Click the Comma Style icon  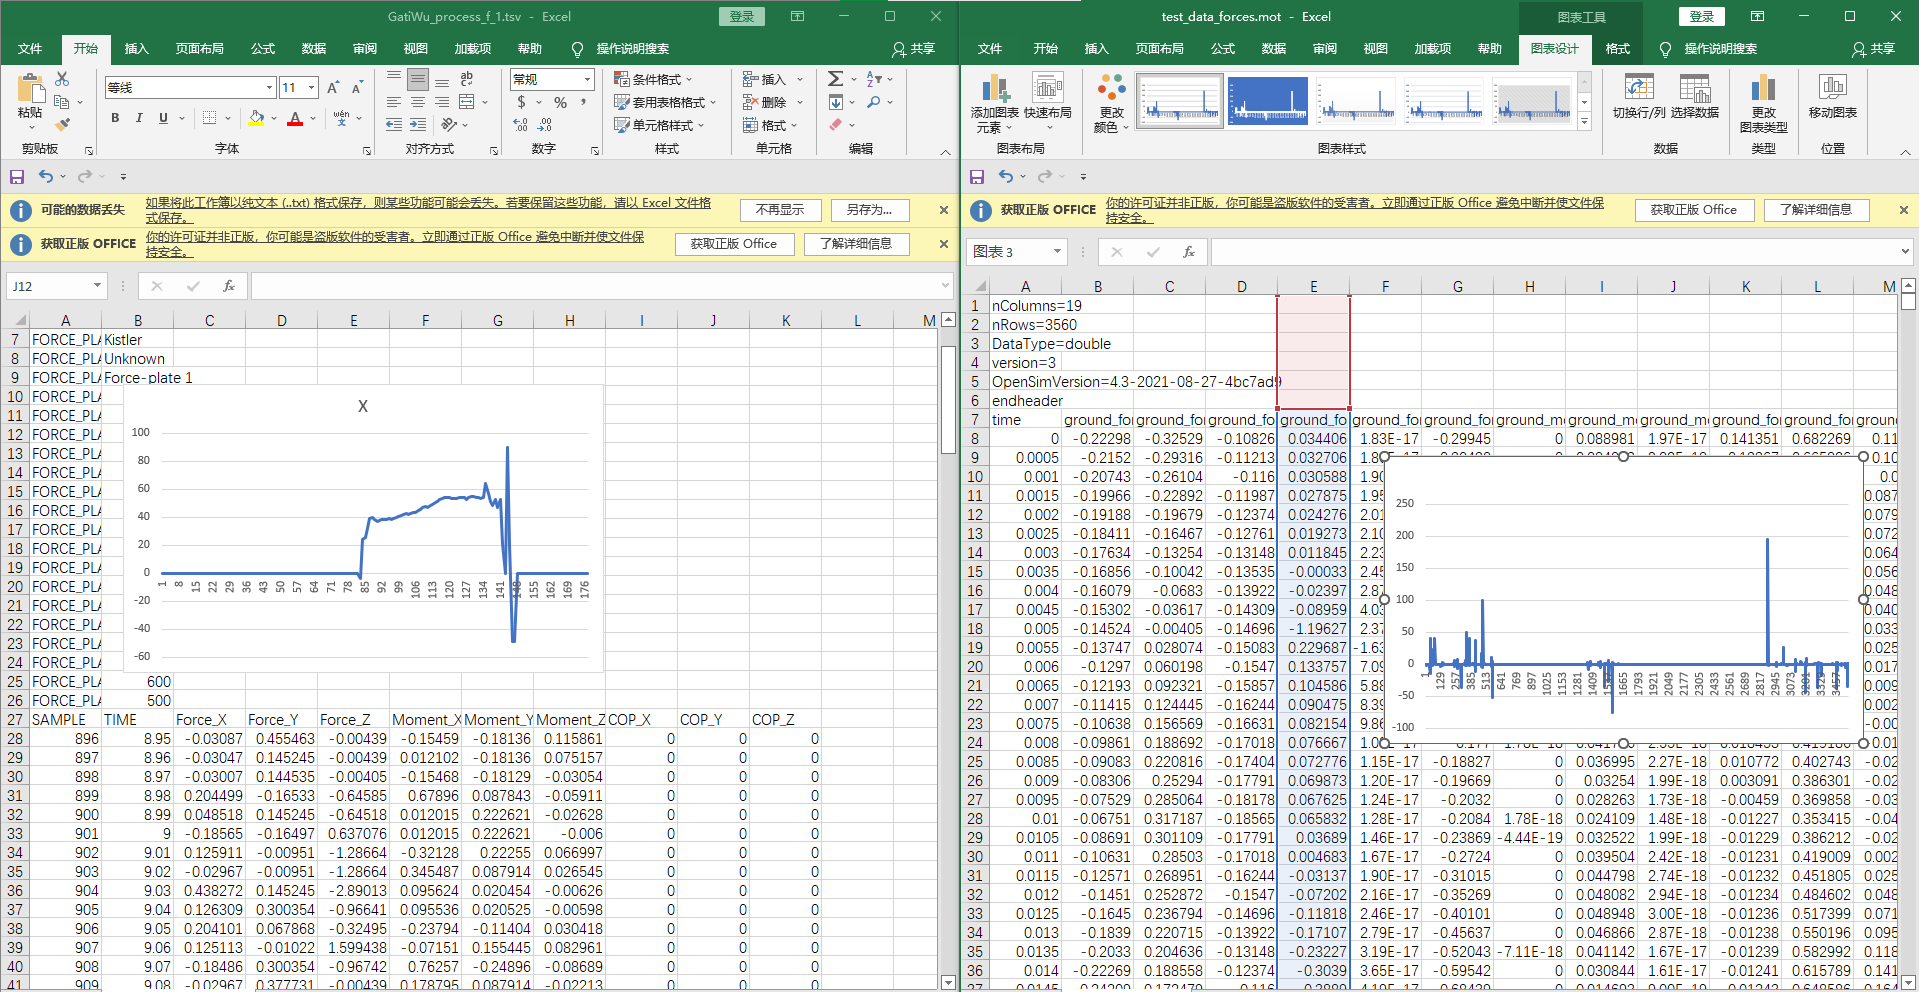point(583,102)
